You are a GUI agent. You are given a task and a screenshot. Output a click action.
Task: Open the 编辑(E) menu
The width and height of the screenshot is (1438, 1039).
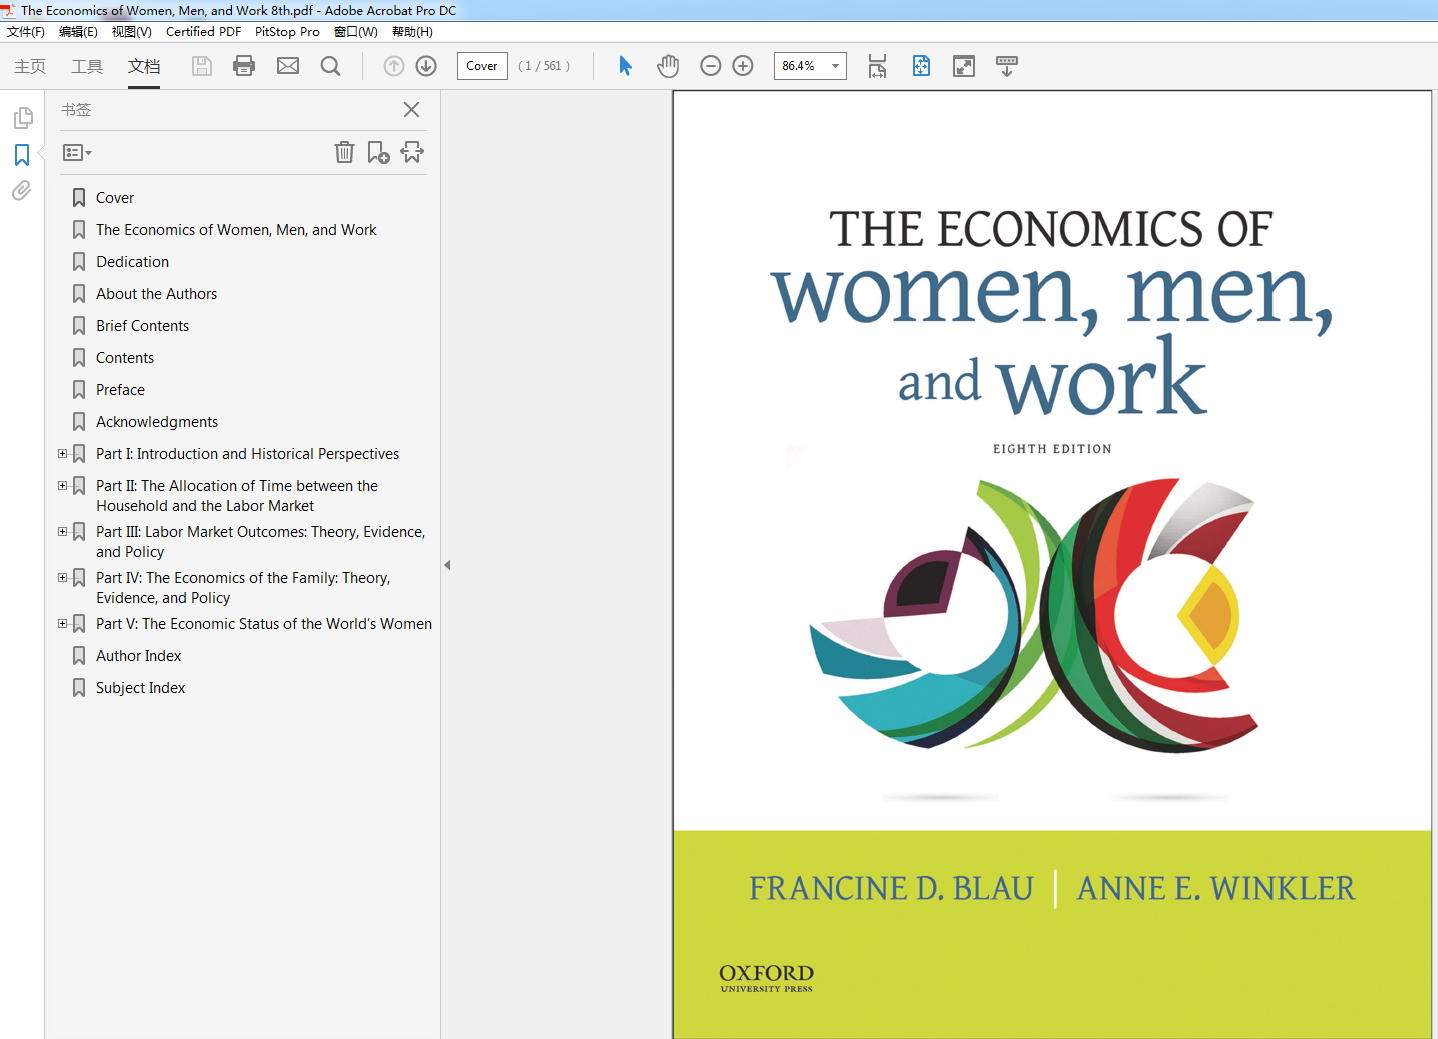pos(78,32)
